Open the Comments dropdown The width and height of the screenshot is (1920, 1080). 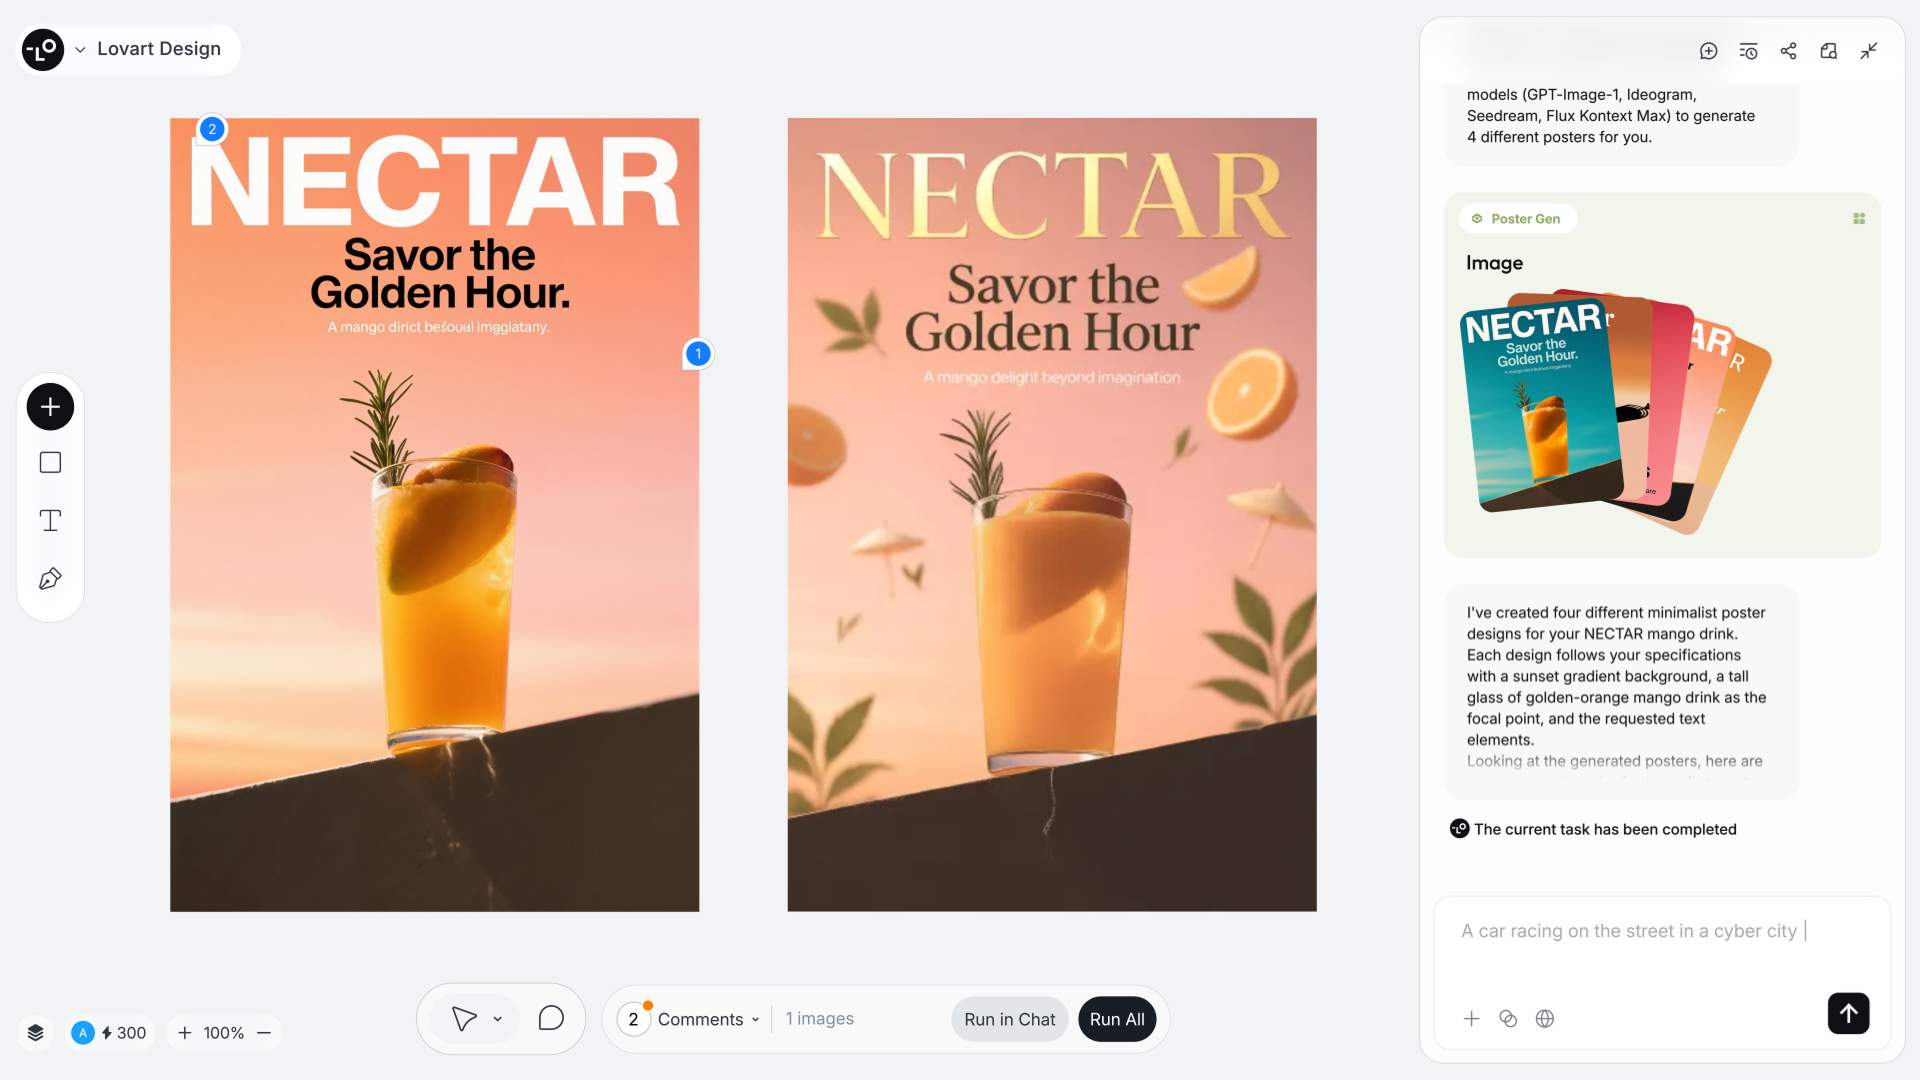(708, 1019)
